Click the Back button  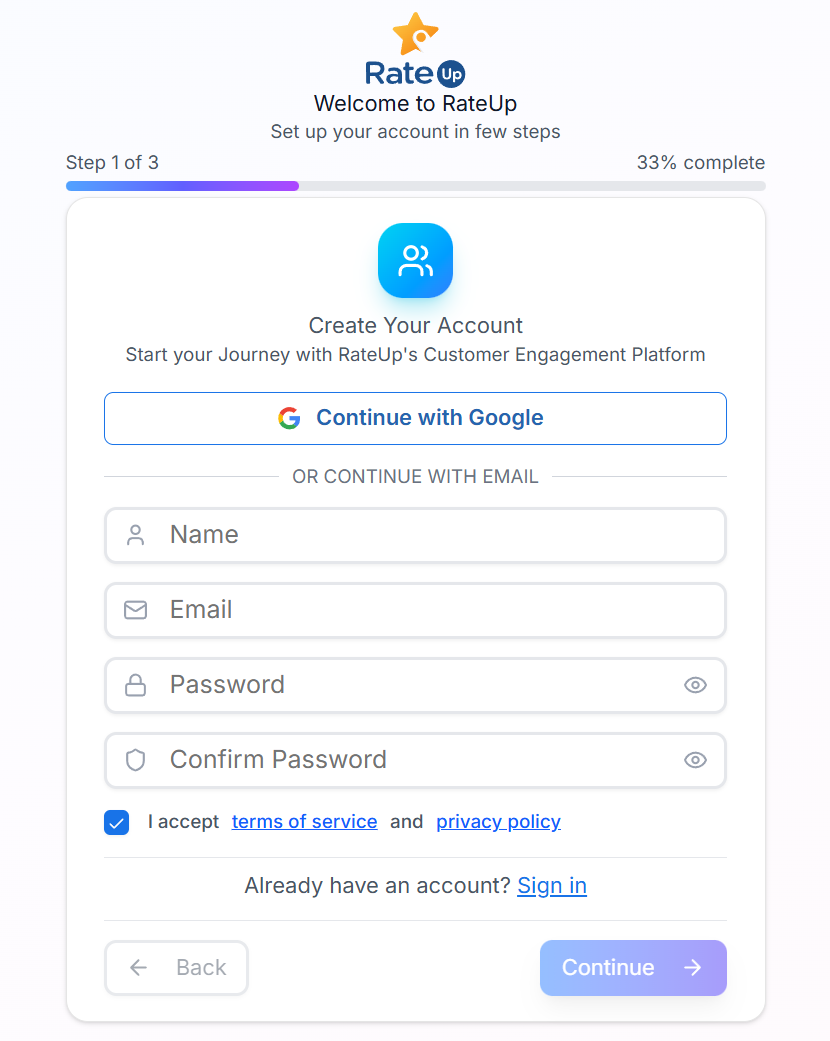[176, 967]
